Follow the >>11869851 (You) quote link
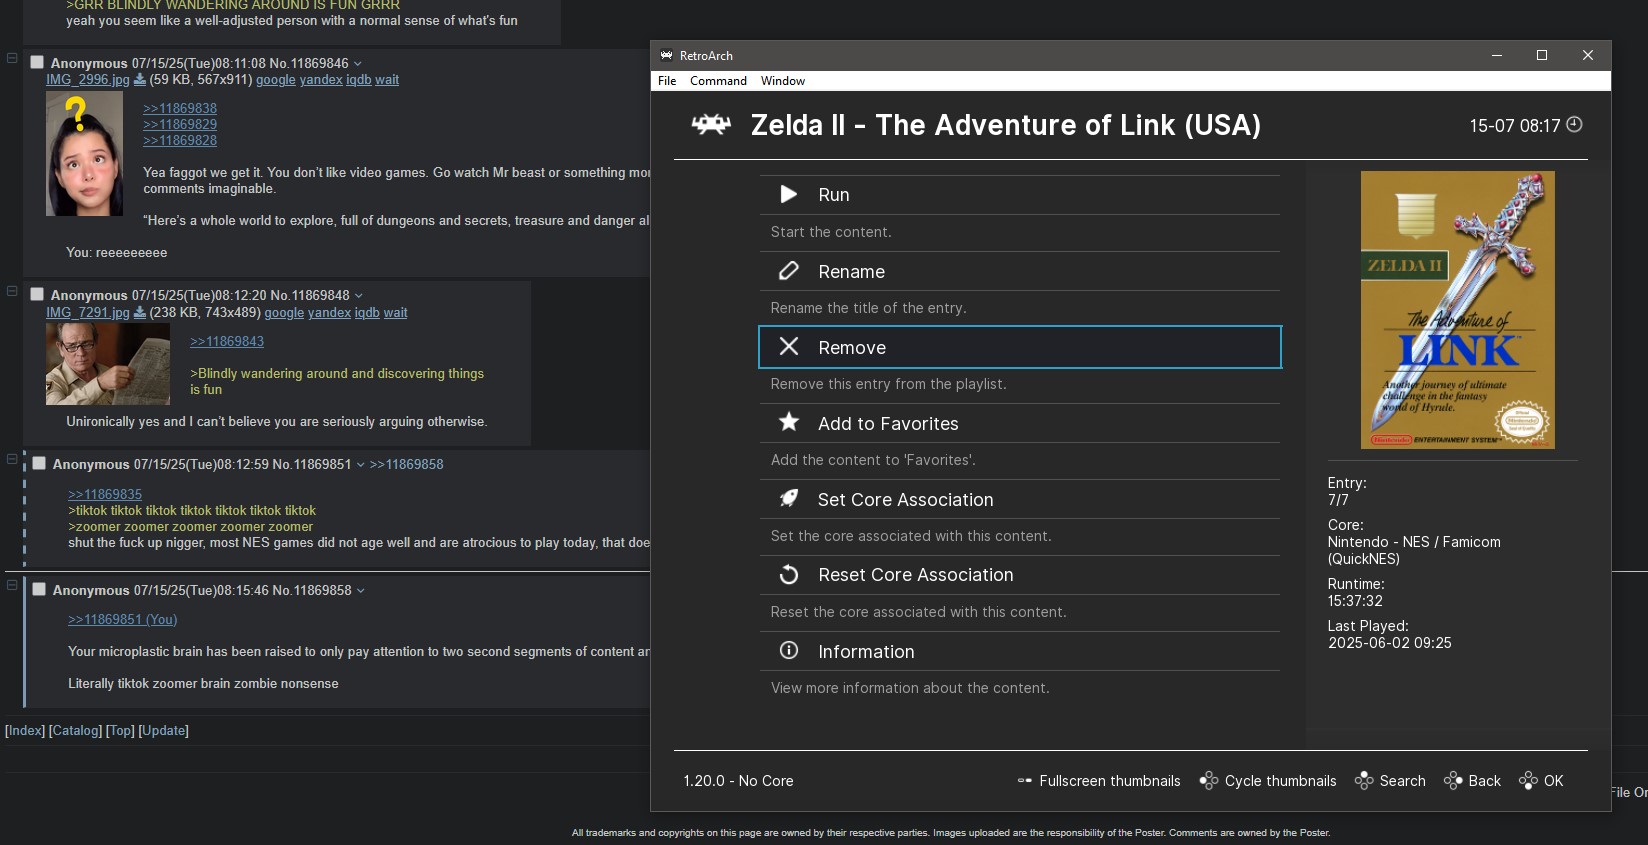Viewport: 1648px width, 845px height. [123, 619]
